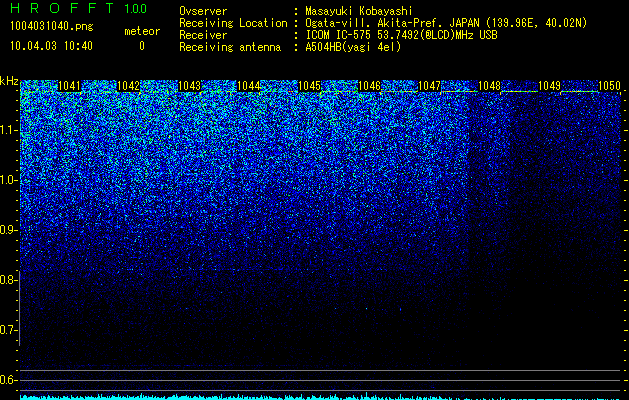Click the observer name Masayuki Kobayashi

click(x=359, y=11)
